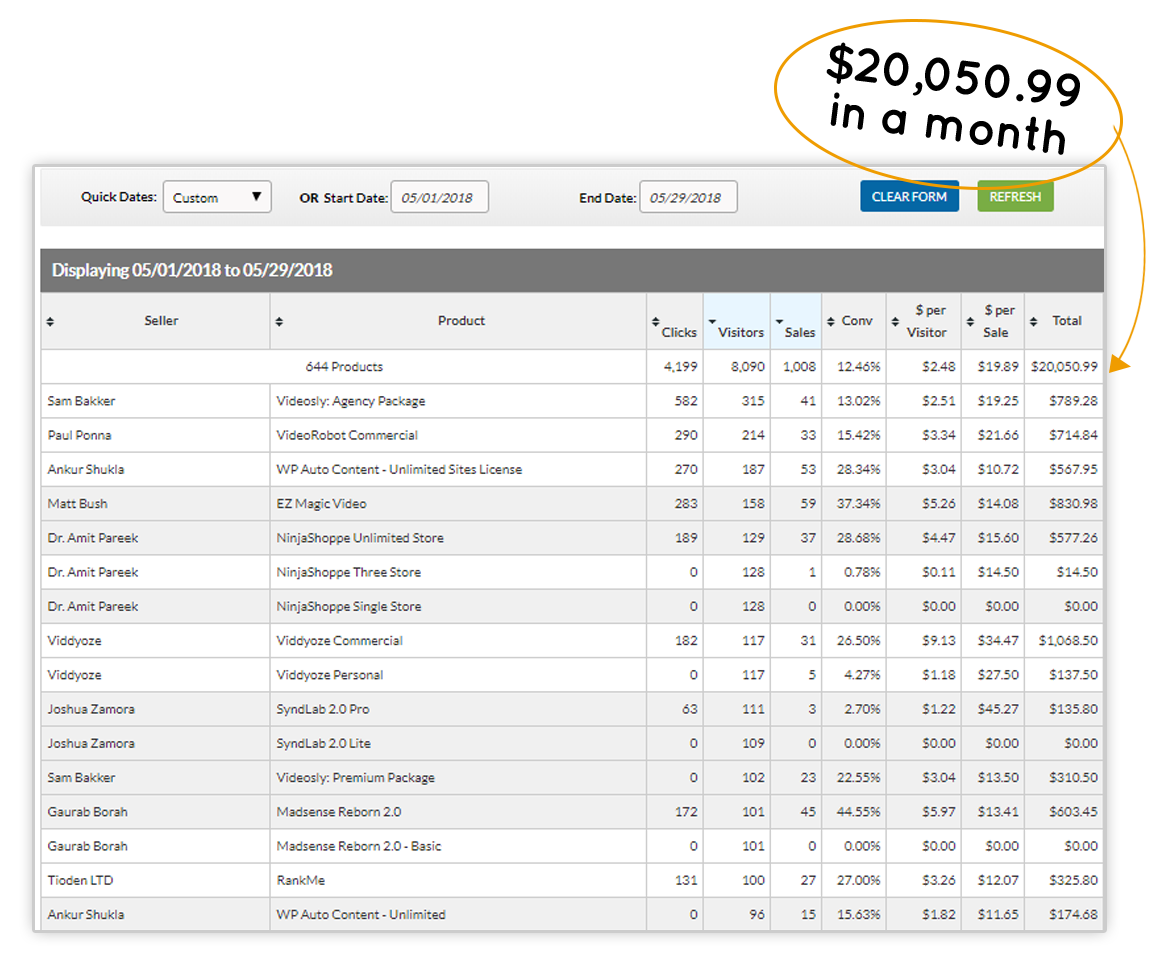The image size is (1153, 963).
Task: Click the Visitors column header label
Action: [x=740, y=332]
